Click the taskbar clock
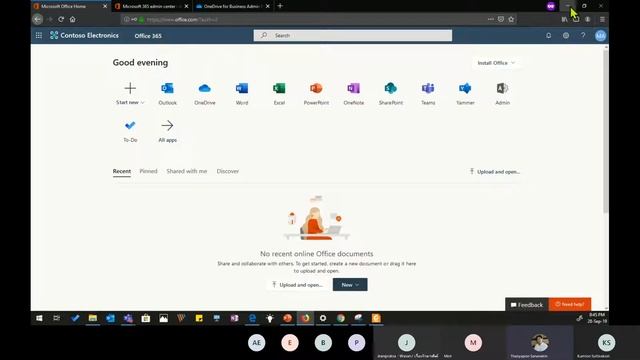 point(597,318)
